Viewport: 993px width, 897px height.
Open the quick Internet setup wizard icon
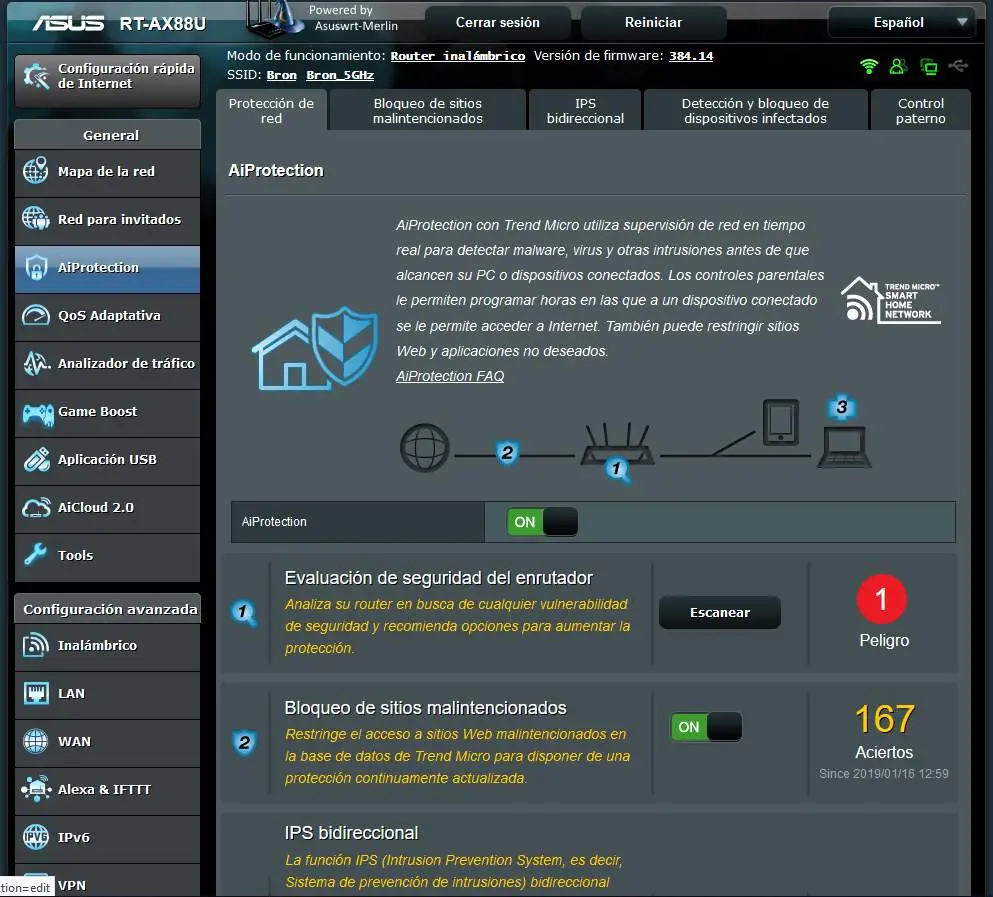pyautogui.click(x=36, y=76)
